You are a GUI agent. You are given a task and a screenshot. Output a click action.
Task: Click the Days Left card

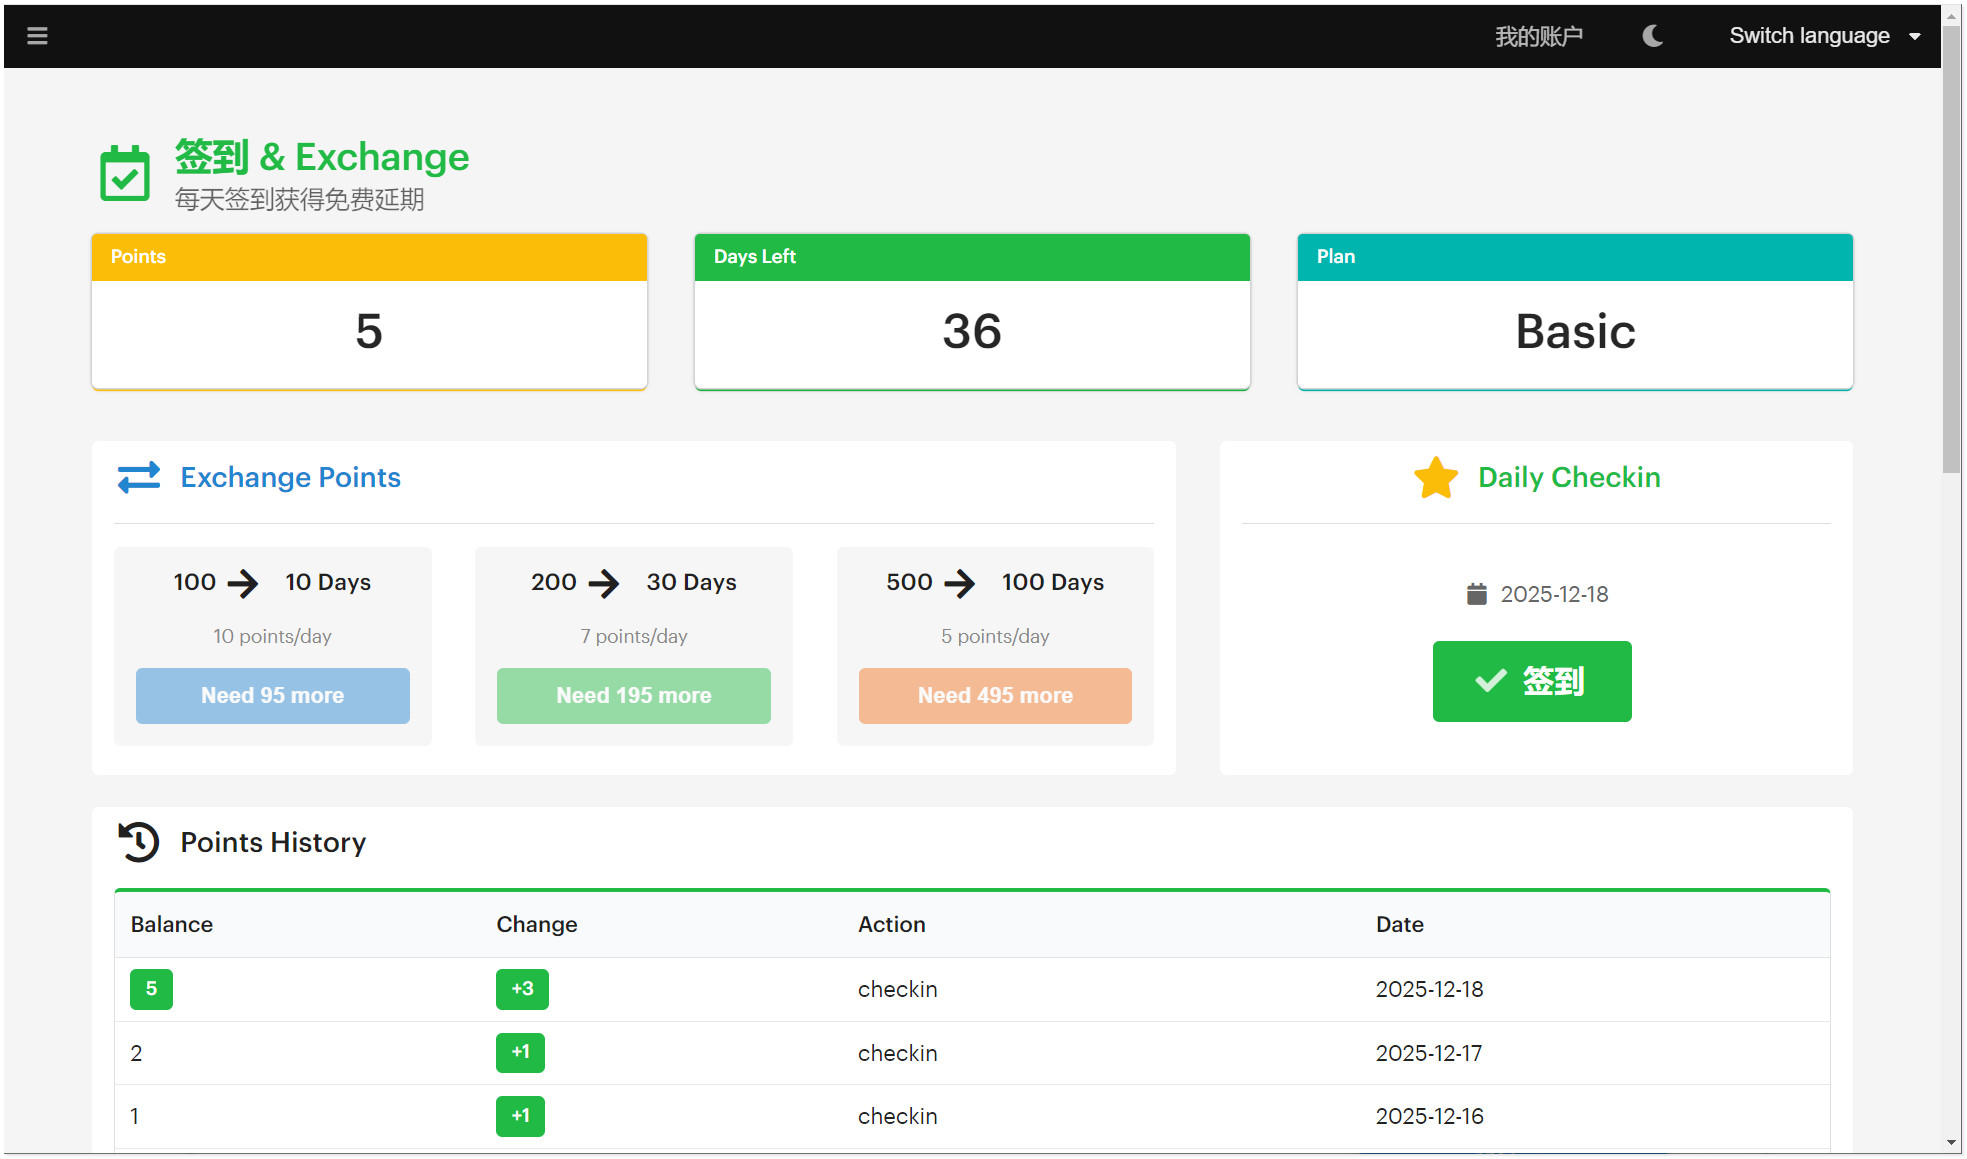coord(971,312)
